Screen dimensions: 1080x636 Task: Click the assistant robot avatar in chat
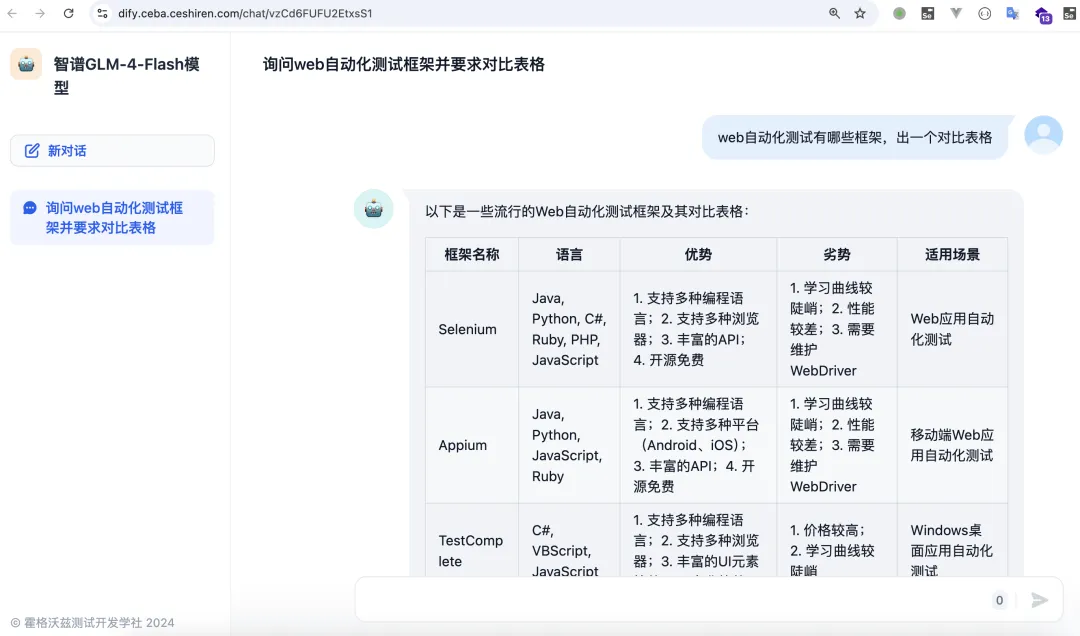coord(373,209)
